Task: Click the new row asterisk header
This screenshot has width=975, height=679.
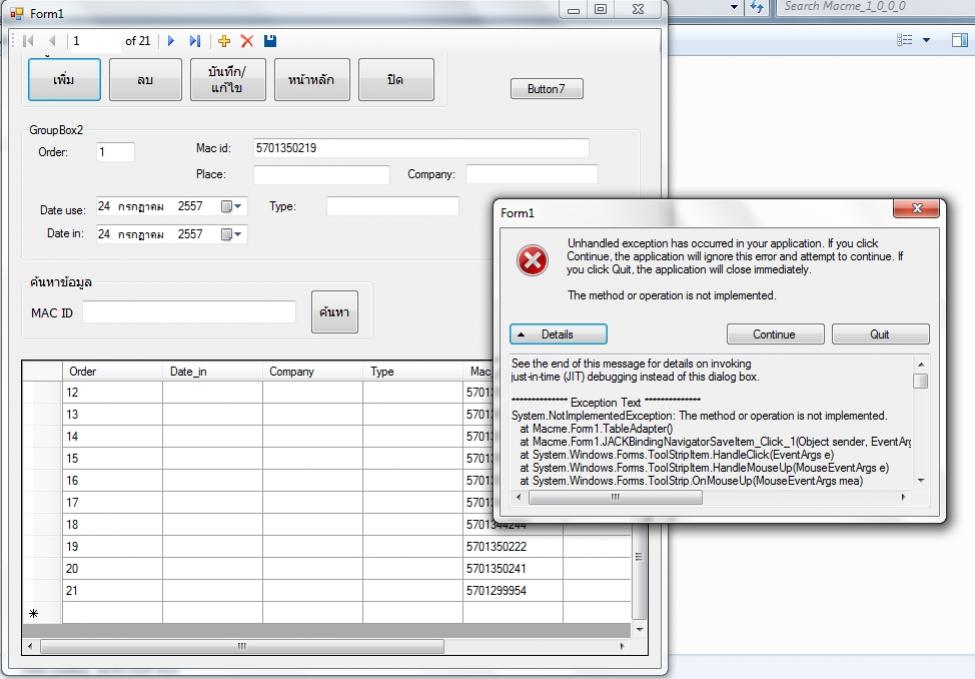Action: [x=42, y=613]
